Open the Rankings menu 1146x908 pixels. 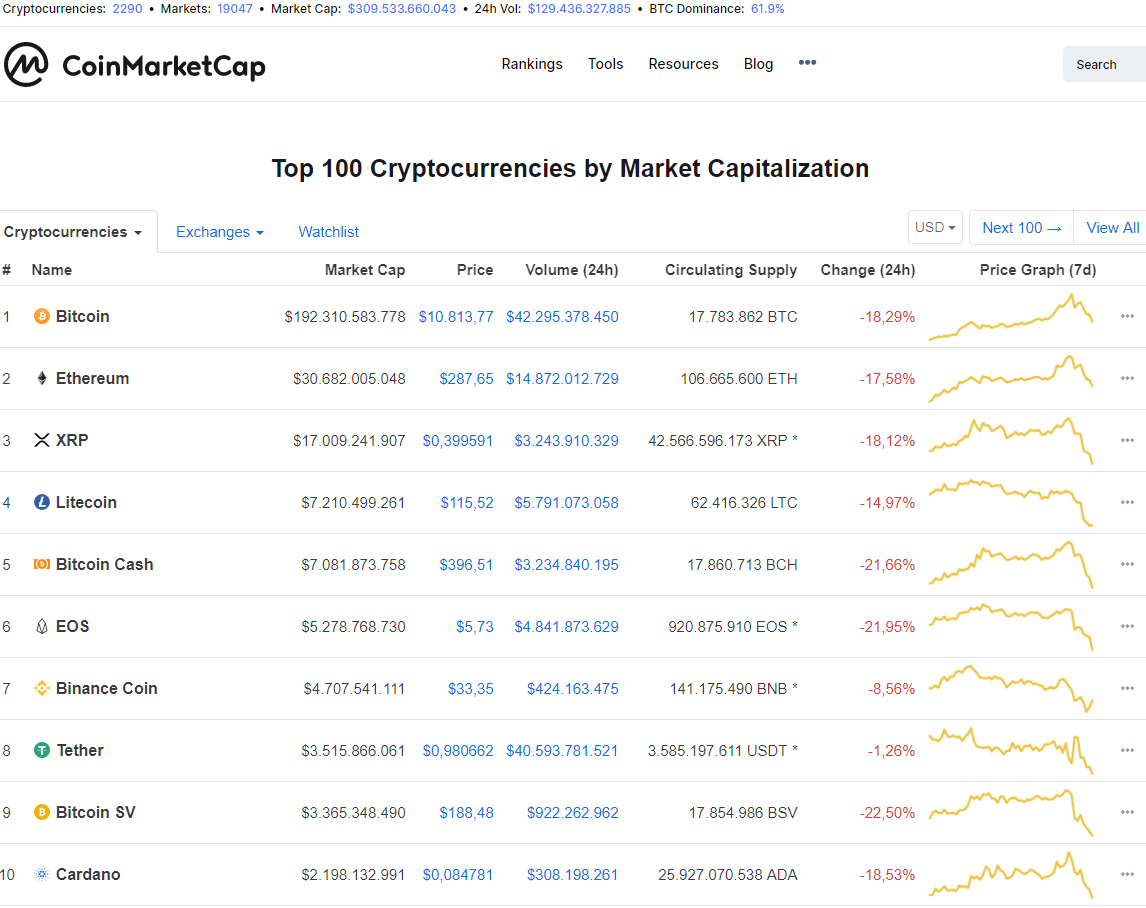tap(531, 64)
